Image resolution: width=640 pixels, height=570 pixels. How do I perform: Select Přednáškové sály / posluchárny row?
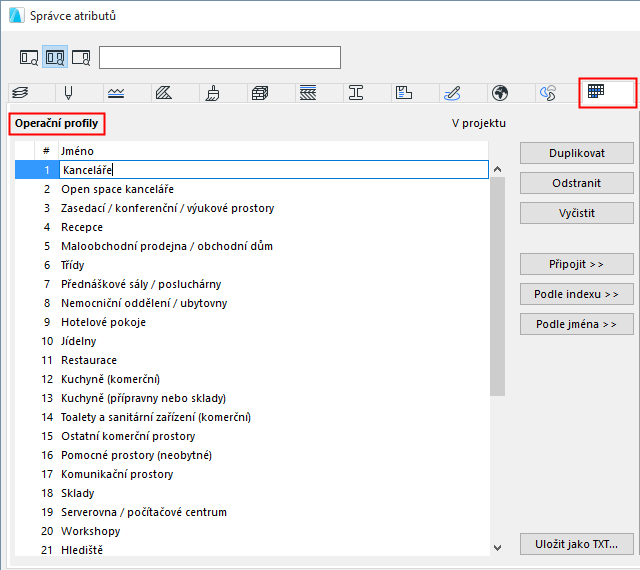point(251,284)
